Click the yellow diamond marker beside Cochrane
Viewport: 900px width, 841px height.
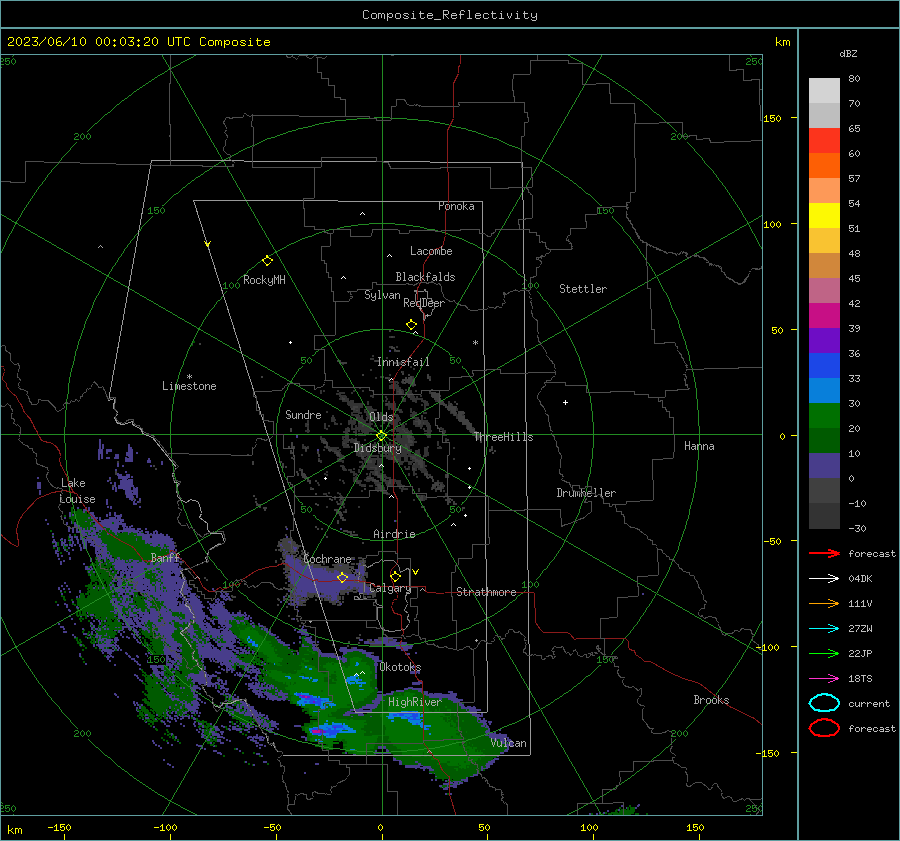342,578
